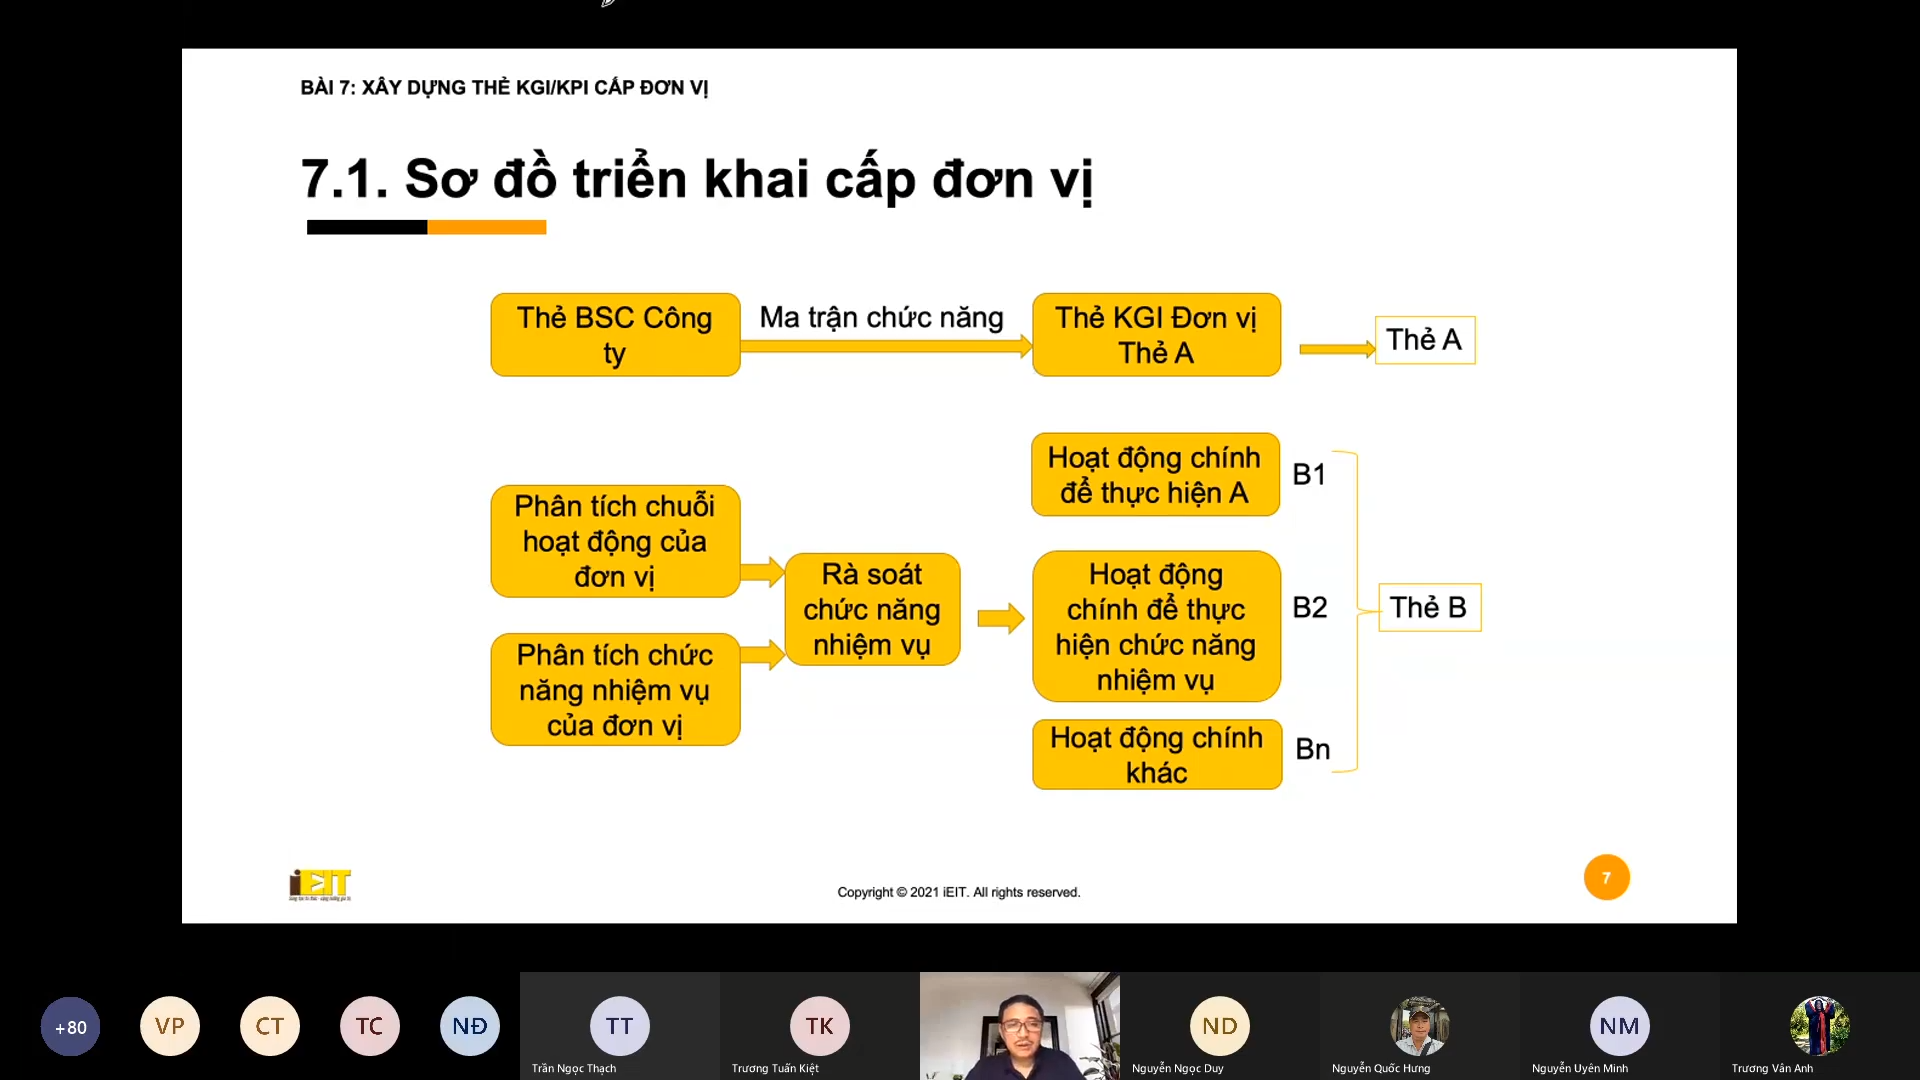The image size is (1920, 1080).
Task: Expand the Thẻ BSC Công ty node
Action: pyautogui.click(x=615, y=334)
